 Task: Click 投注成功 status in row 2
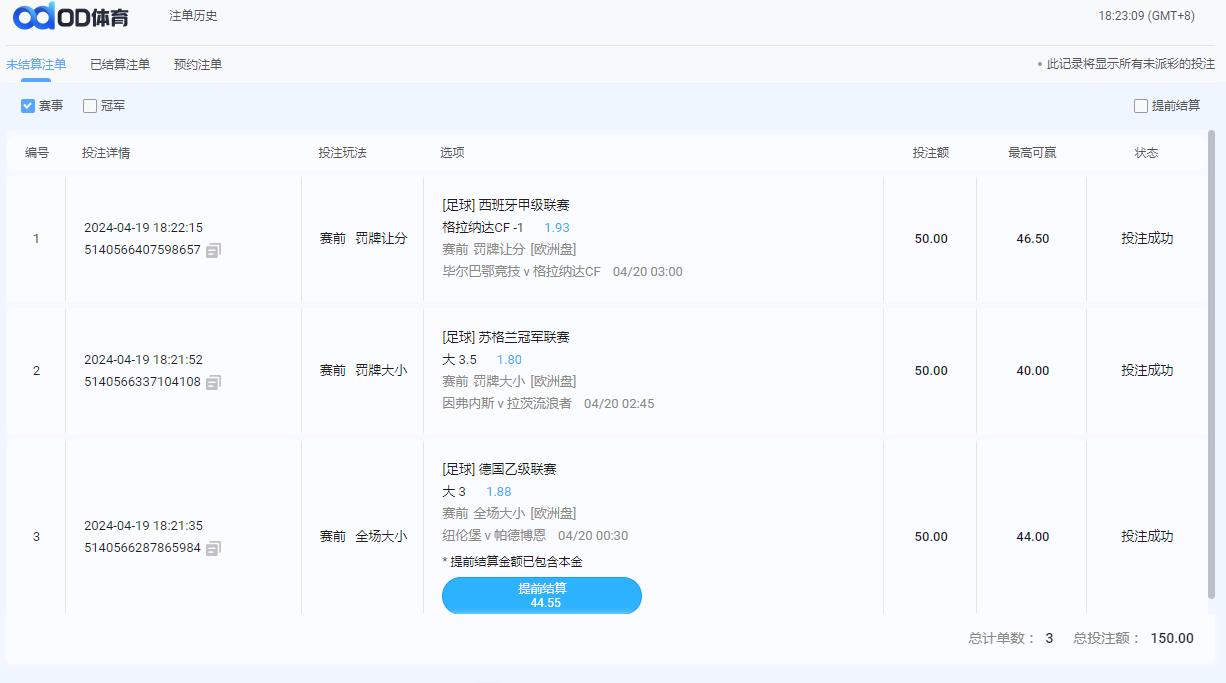click(x=1147, y=371)
